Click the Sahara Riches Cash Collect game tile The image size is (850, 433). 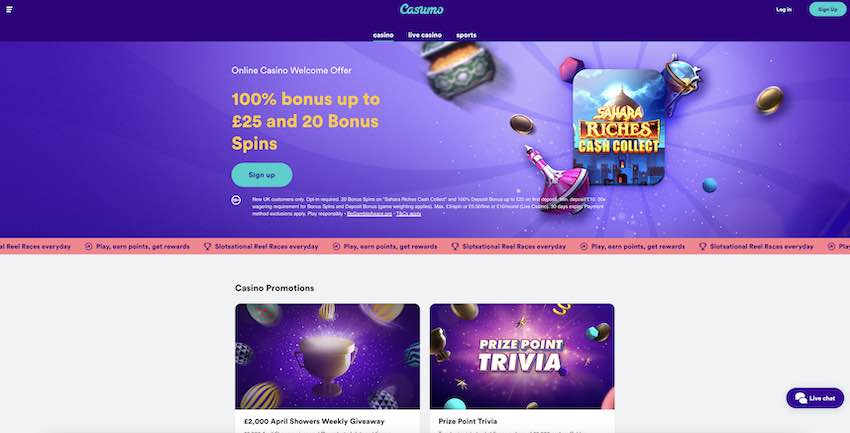click(619, 127)
